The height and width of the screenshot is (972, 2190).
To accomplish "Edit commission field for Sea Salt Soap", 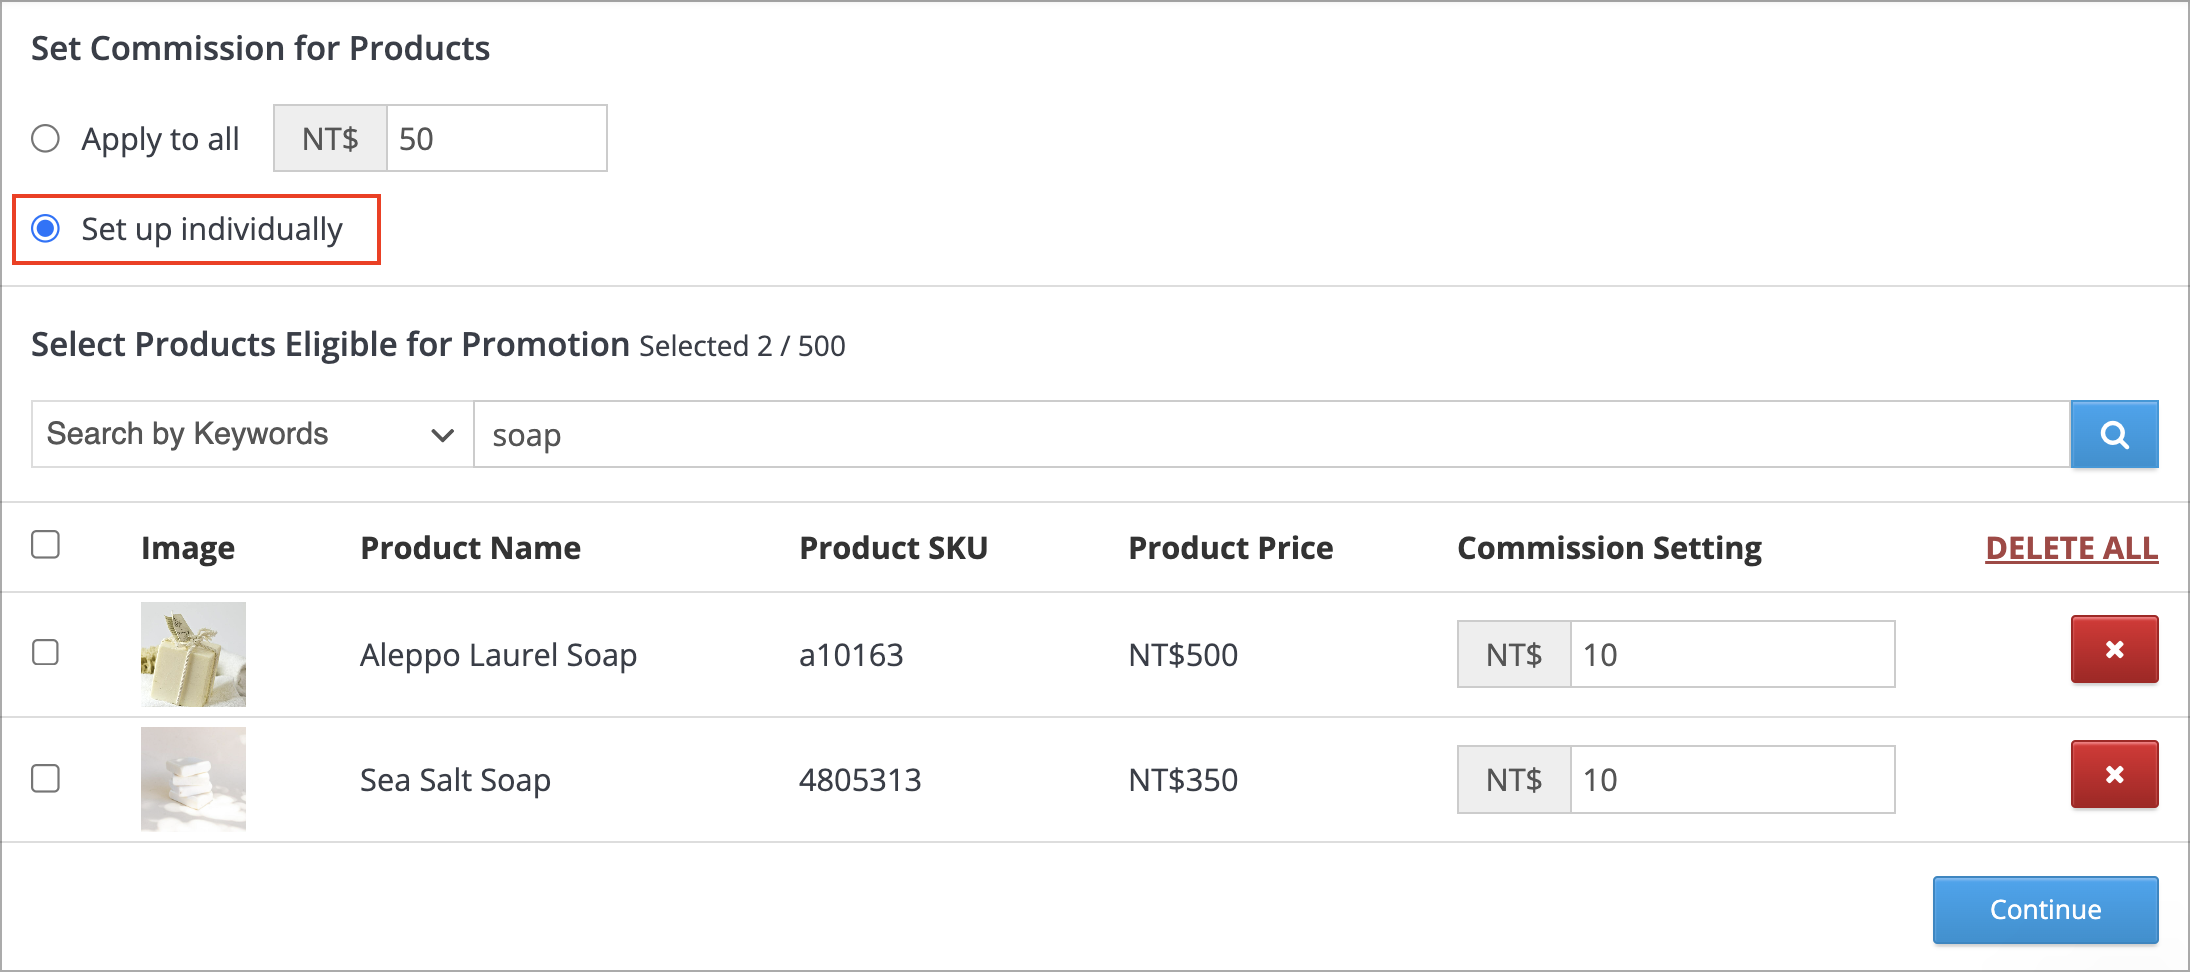I will point(1732,779).
